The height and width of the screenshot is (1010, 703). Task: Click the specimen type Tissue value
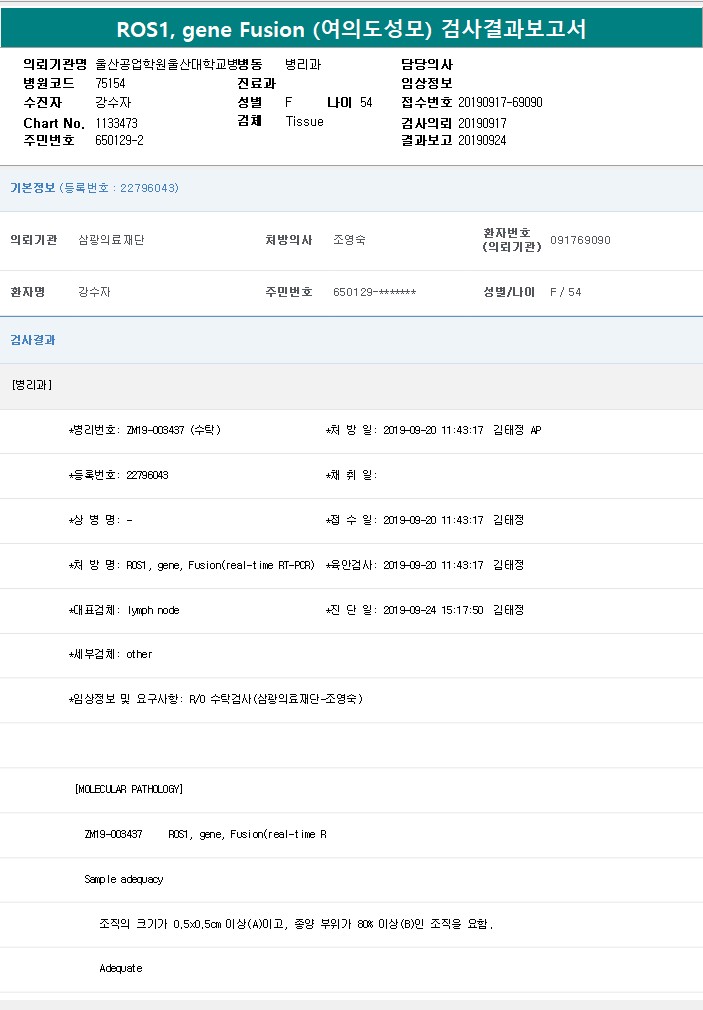pos(304,121)
